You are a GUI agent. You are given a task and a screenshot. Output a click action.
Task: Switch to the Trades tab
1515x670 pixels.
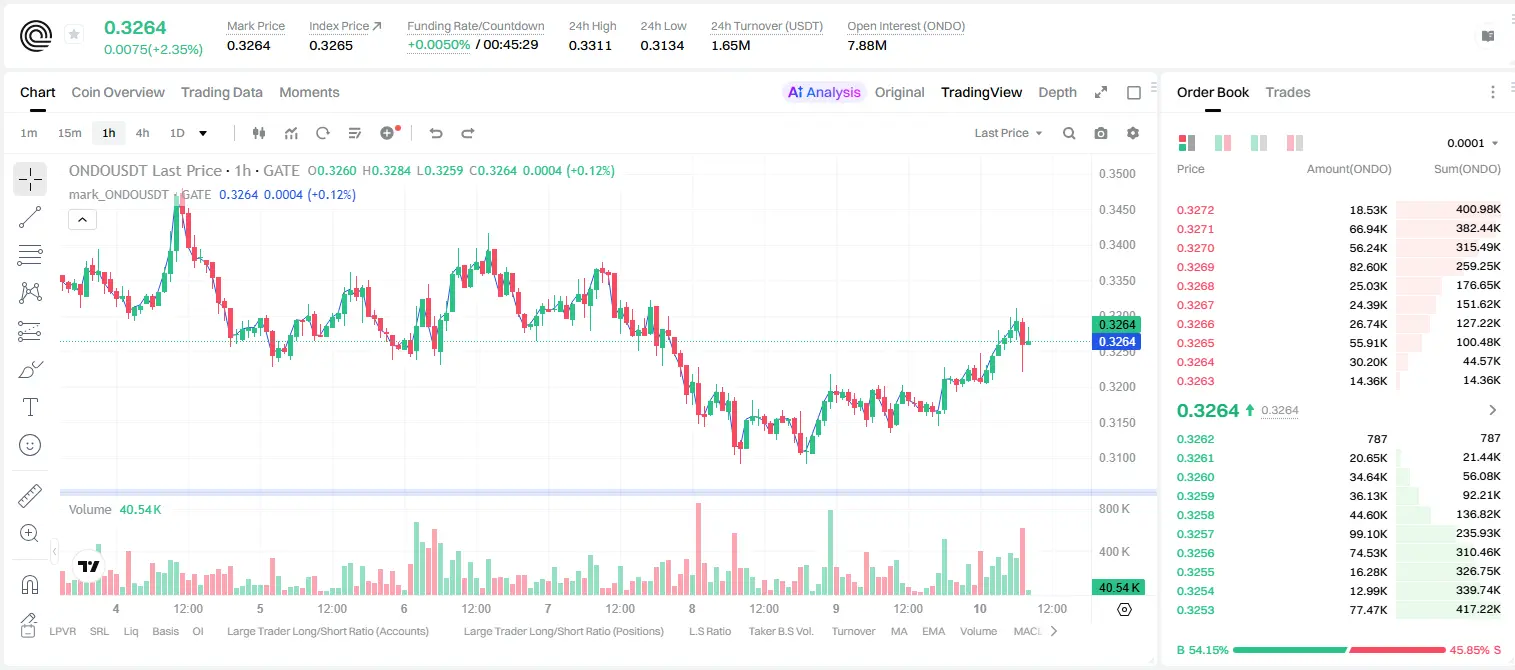[1288, 92]
